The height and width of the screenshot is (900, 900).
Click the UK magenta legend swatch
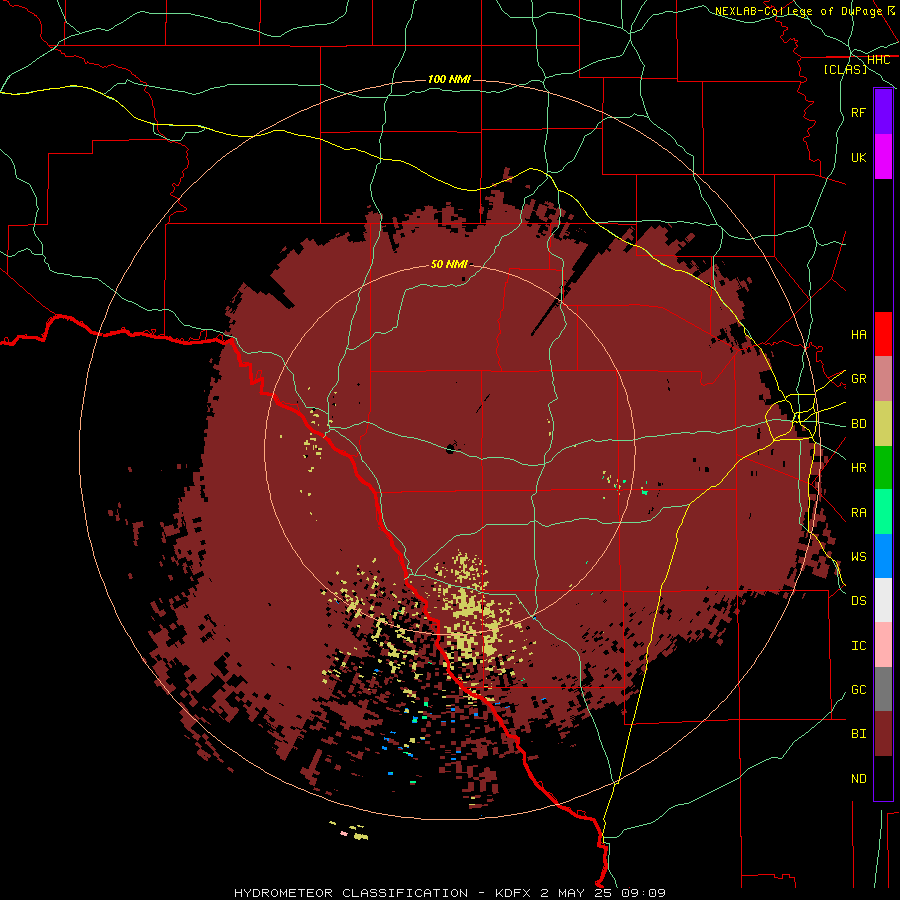click(x=883, y=157)
